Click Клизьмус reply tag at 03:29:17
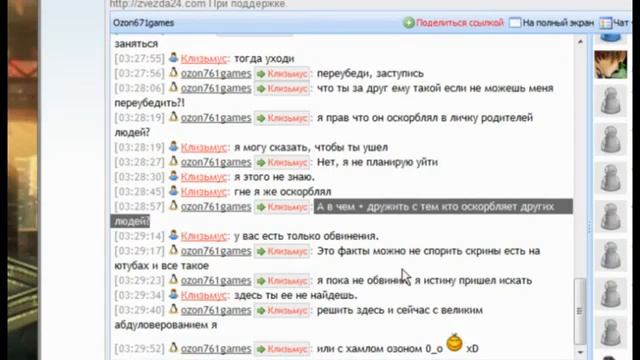This screenshot has height=360, width=640. [x=282, y=251]
